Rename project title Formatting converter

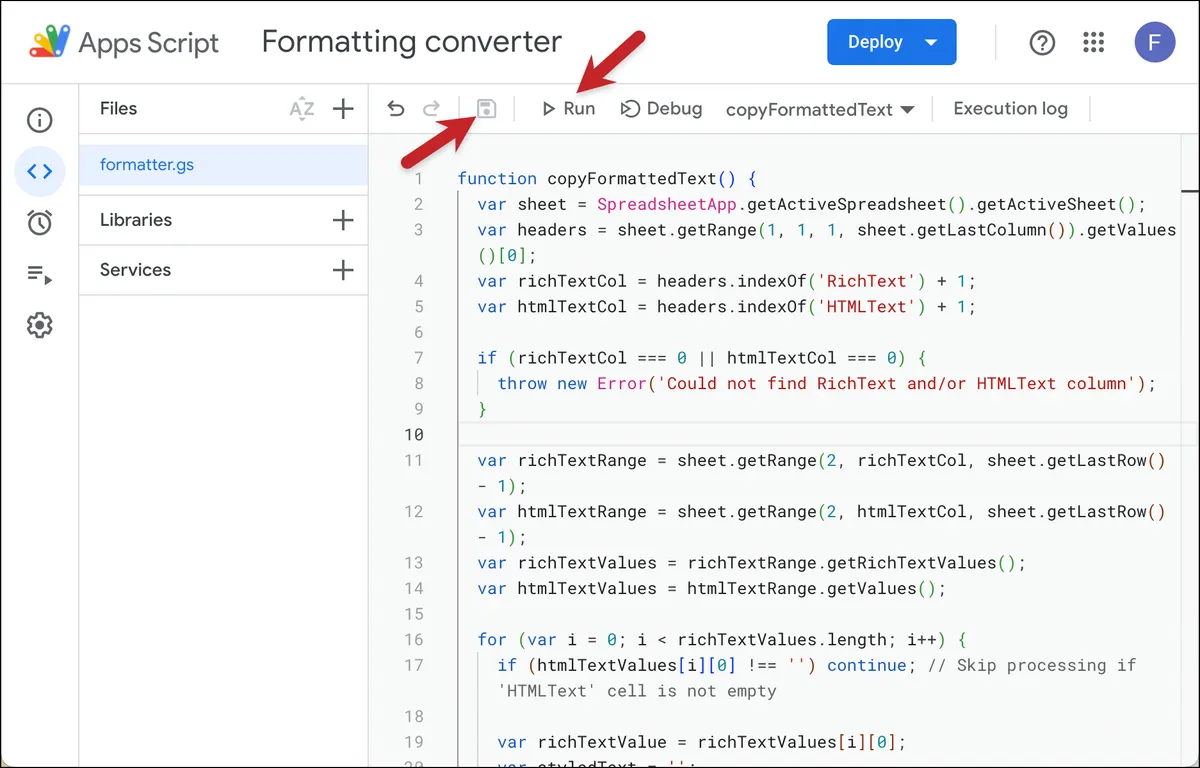(411, 42)
